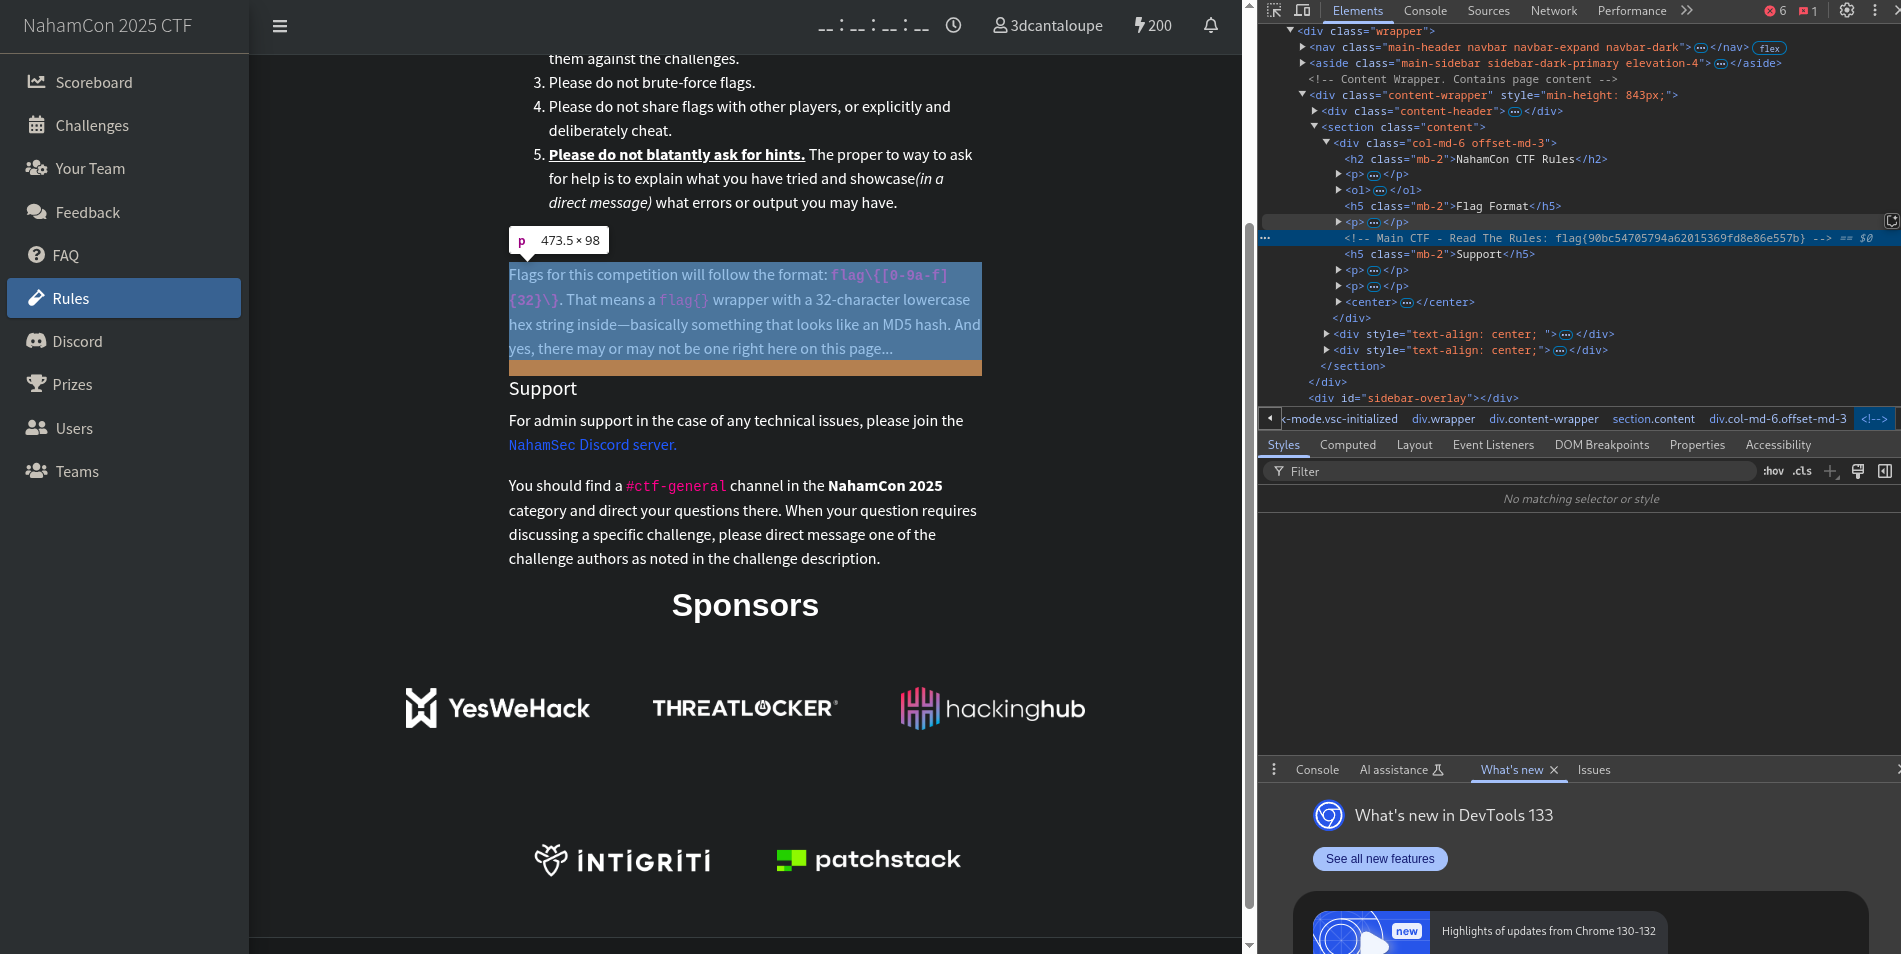Toggle the device toolbar emulation icon

(x=1302, y=11)
